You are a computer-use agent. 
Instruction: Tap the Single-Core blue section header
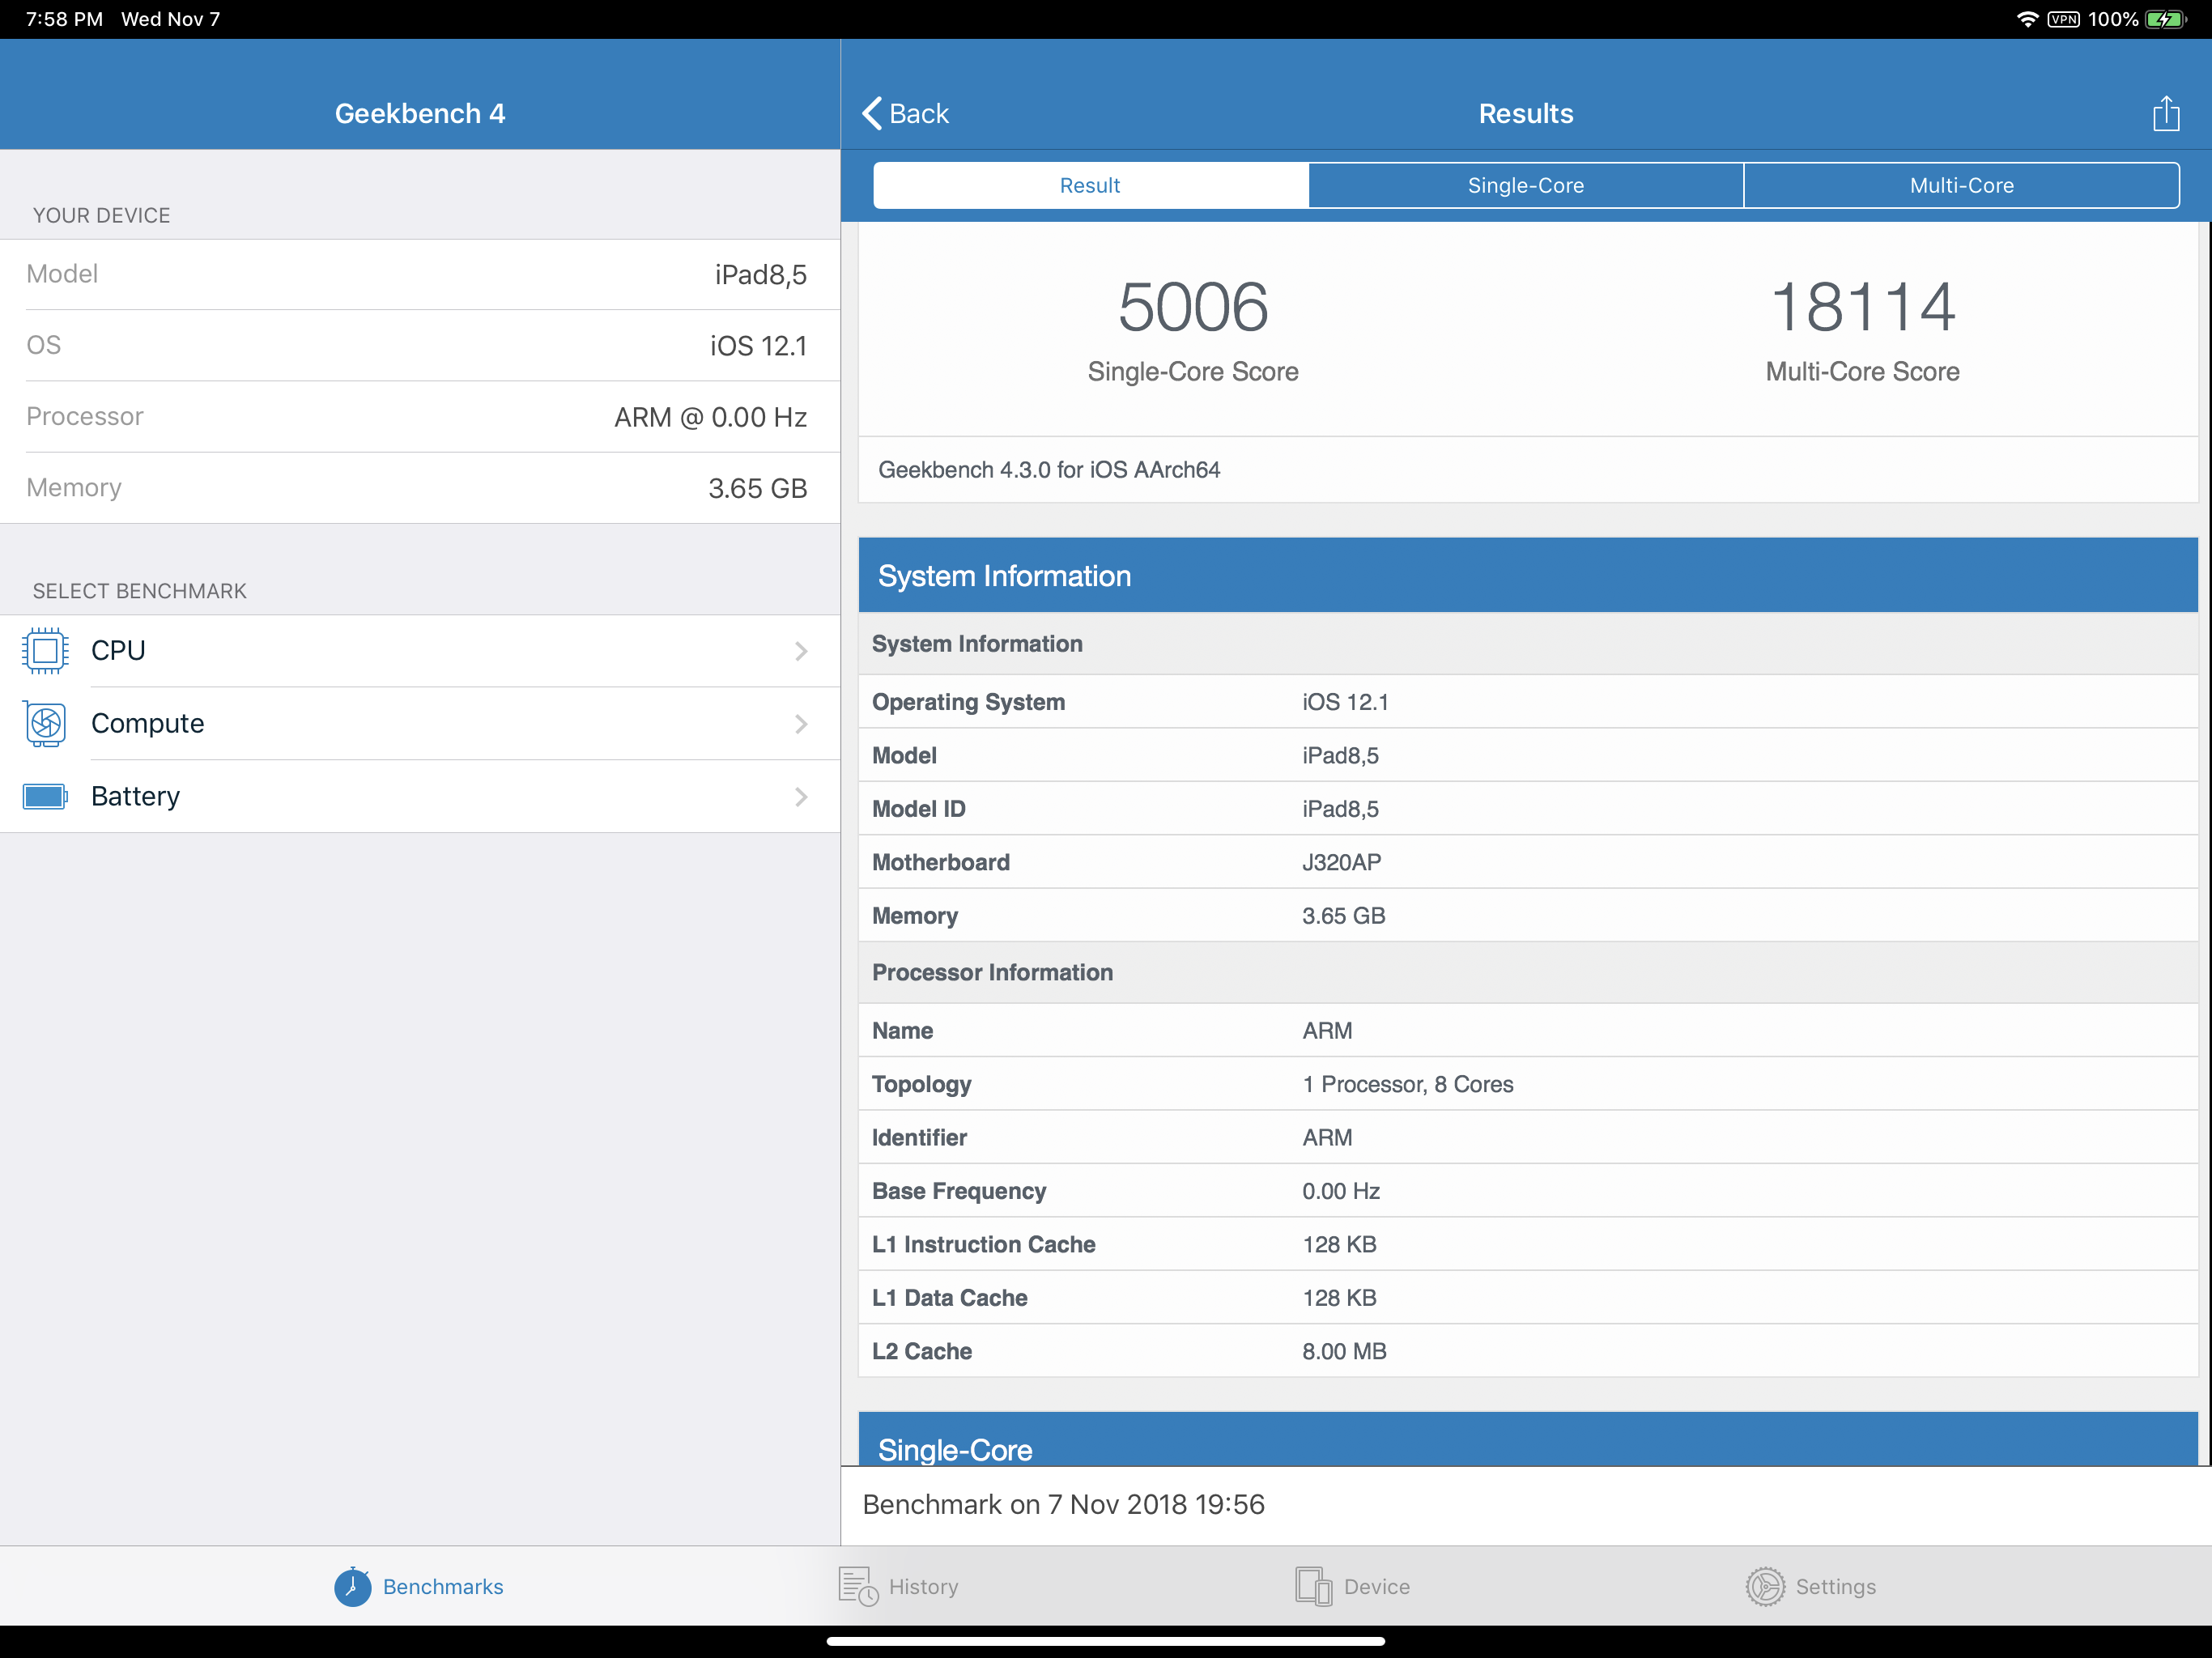(1528, 1440)
